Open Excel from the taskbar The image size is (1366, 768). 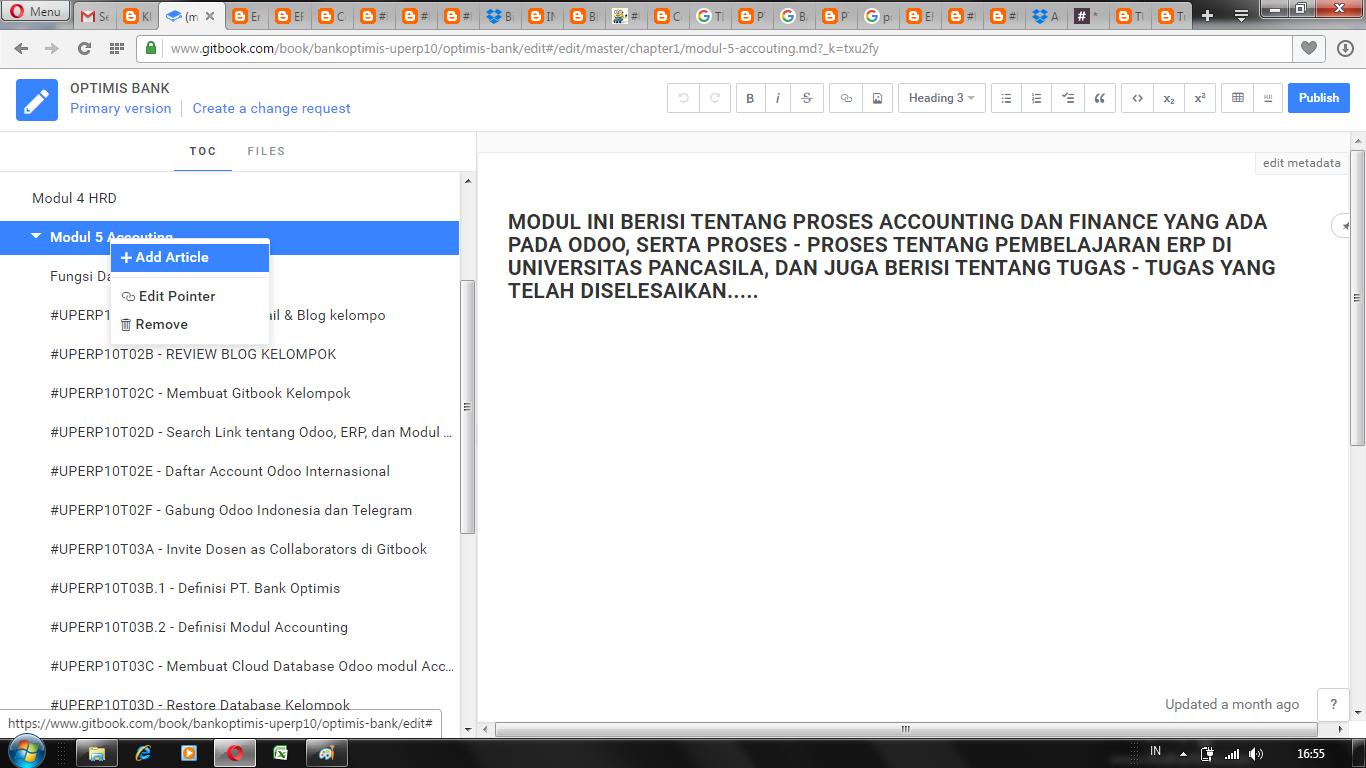pos(281,753)
